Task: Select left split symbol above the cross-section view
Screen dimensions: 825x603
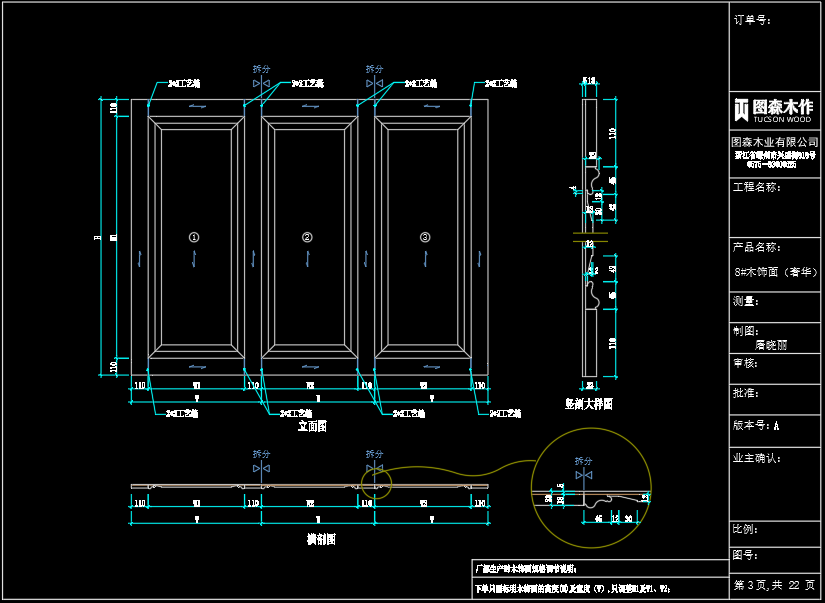Action: pyautogui.click(x=261, y=467)
